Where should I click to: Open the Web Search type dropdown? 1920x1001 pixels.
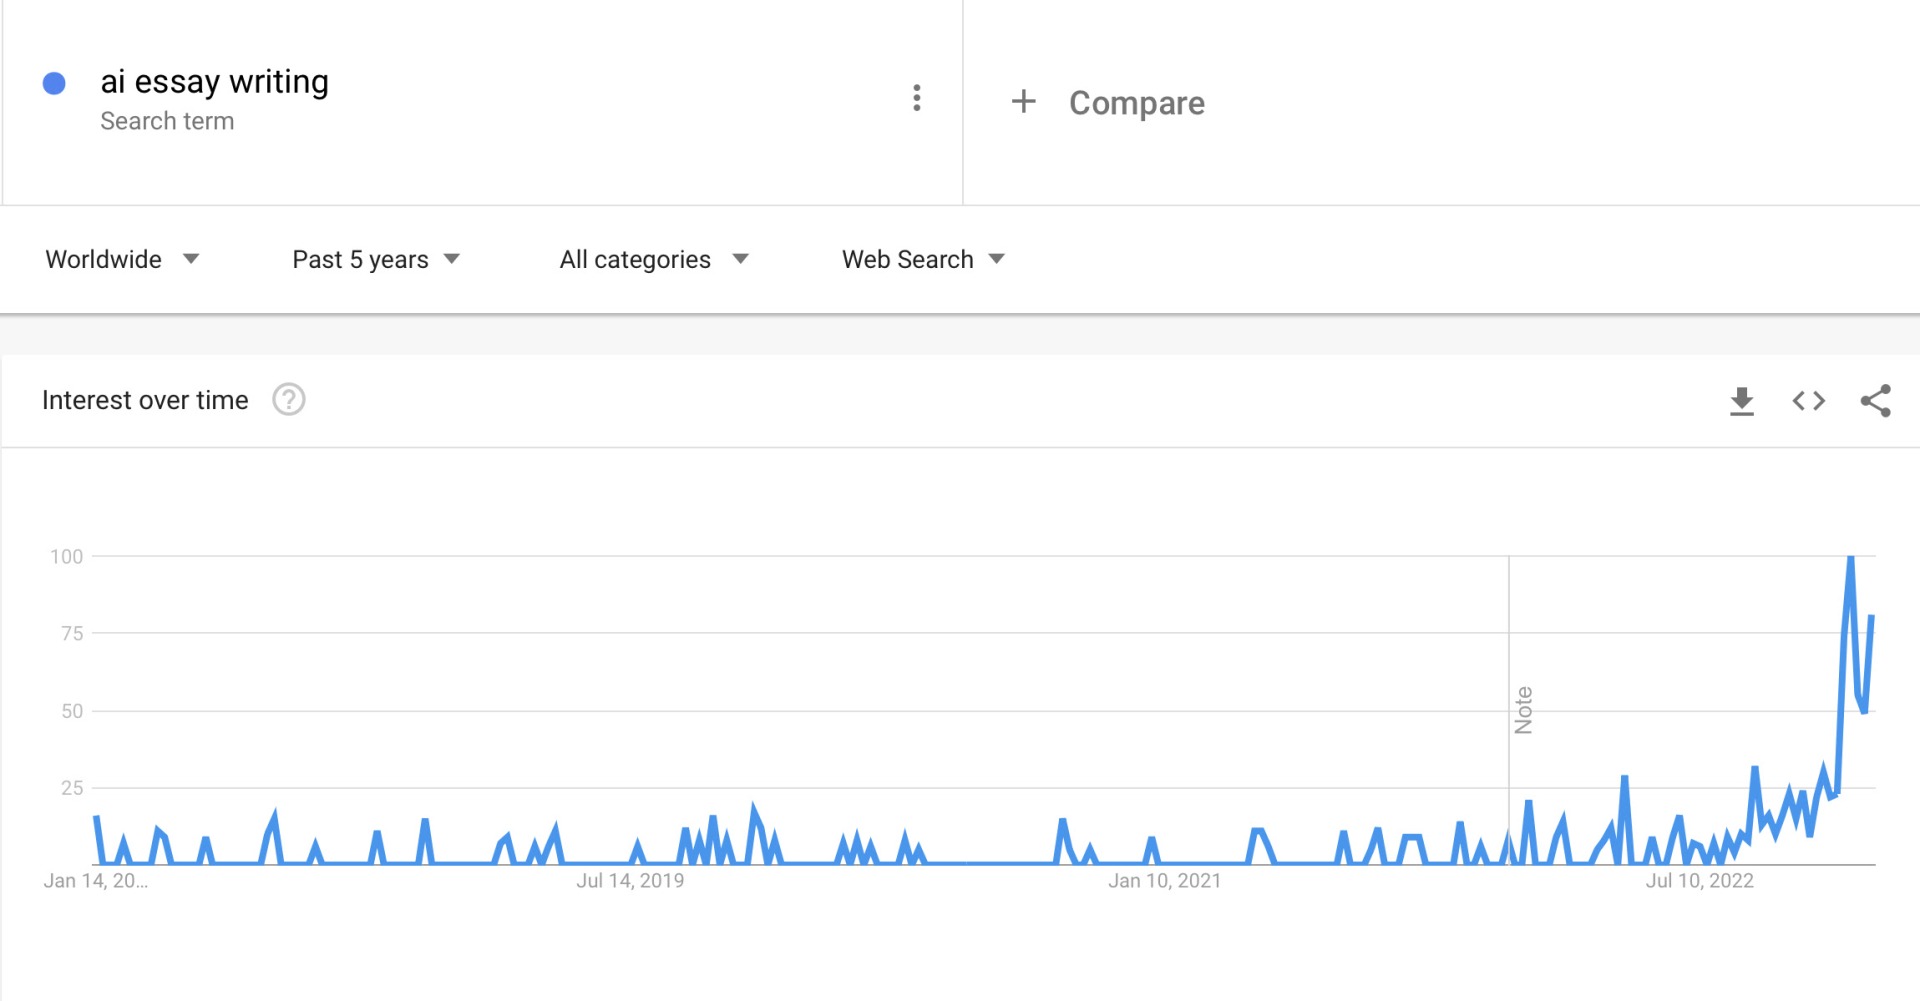923,259
